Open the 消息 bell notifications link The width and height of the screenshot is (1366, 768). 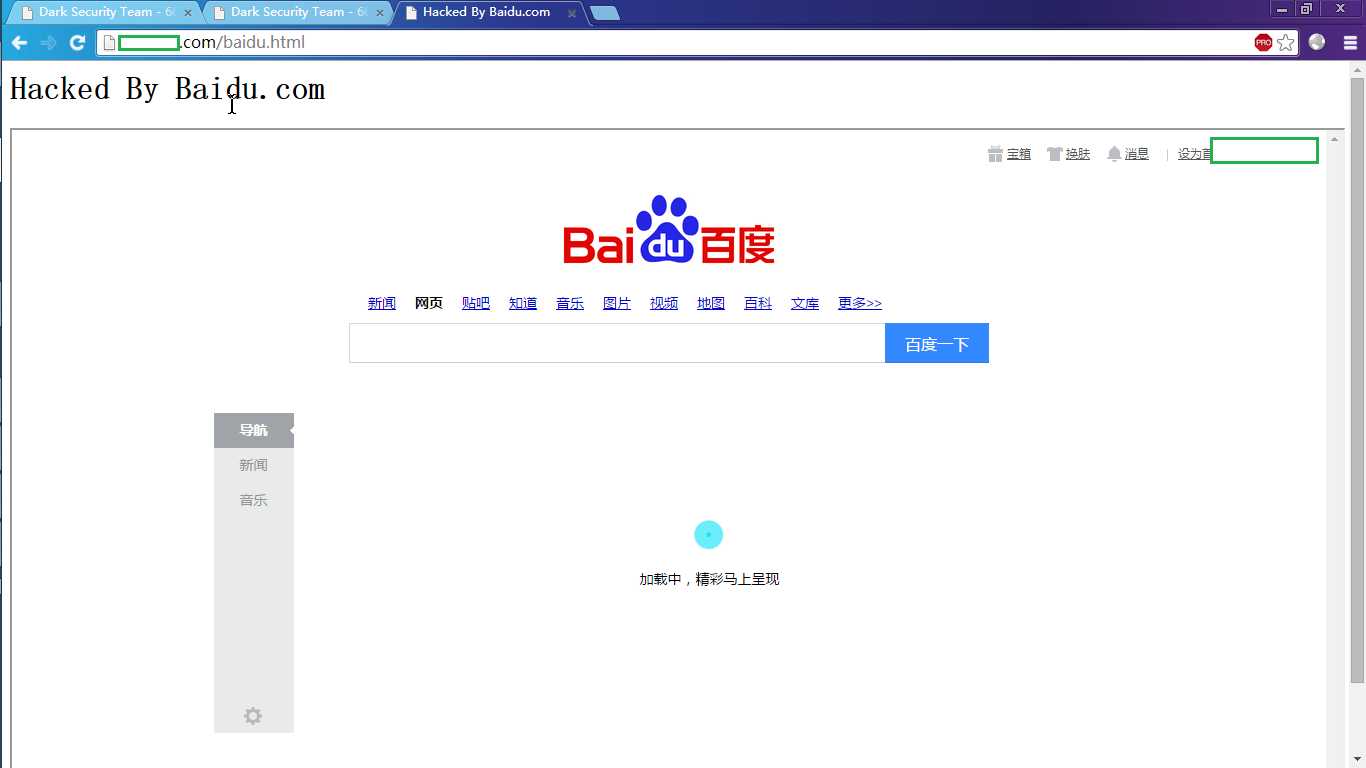(1128, 154)
